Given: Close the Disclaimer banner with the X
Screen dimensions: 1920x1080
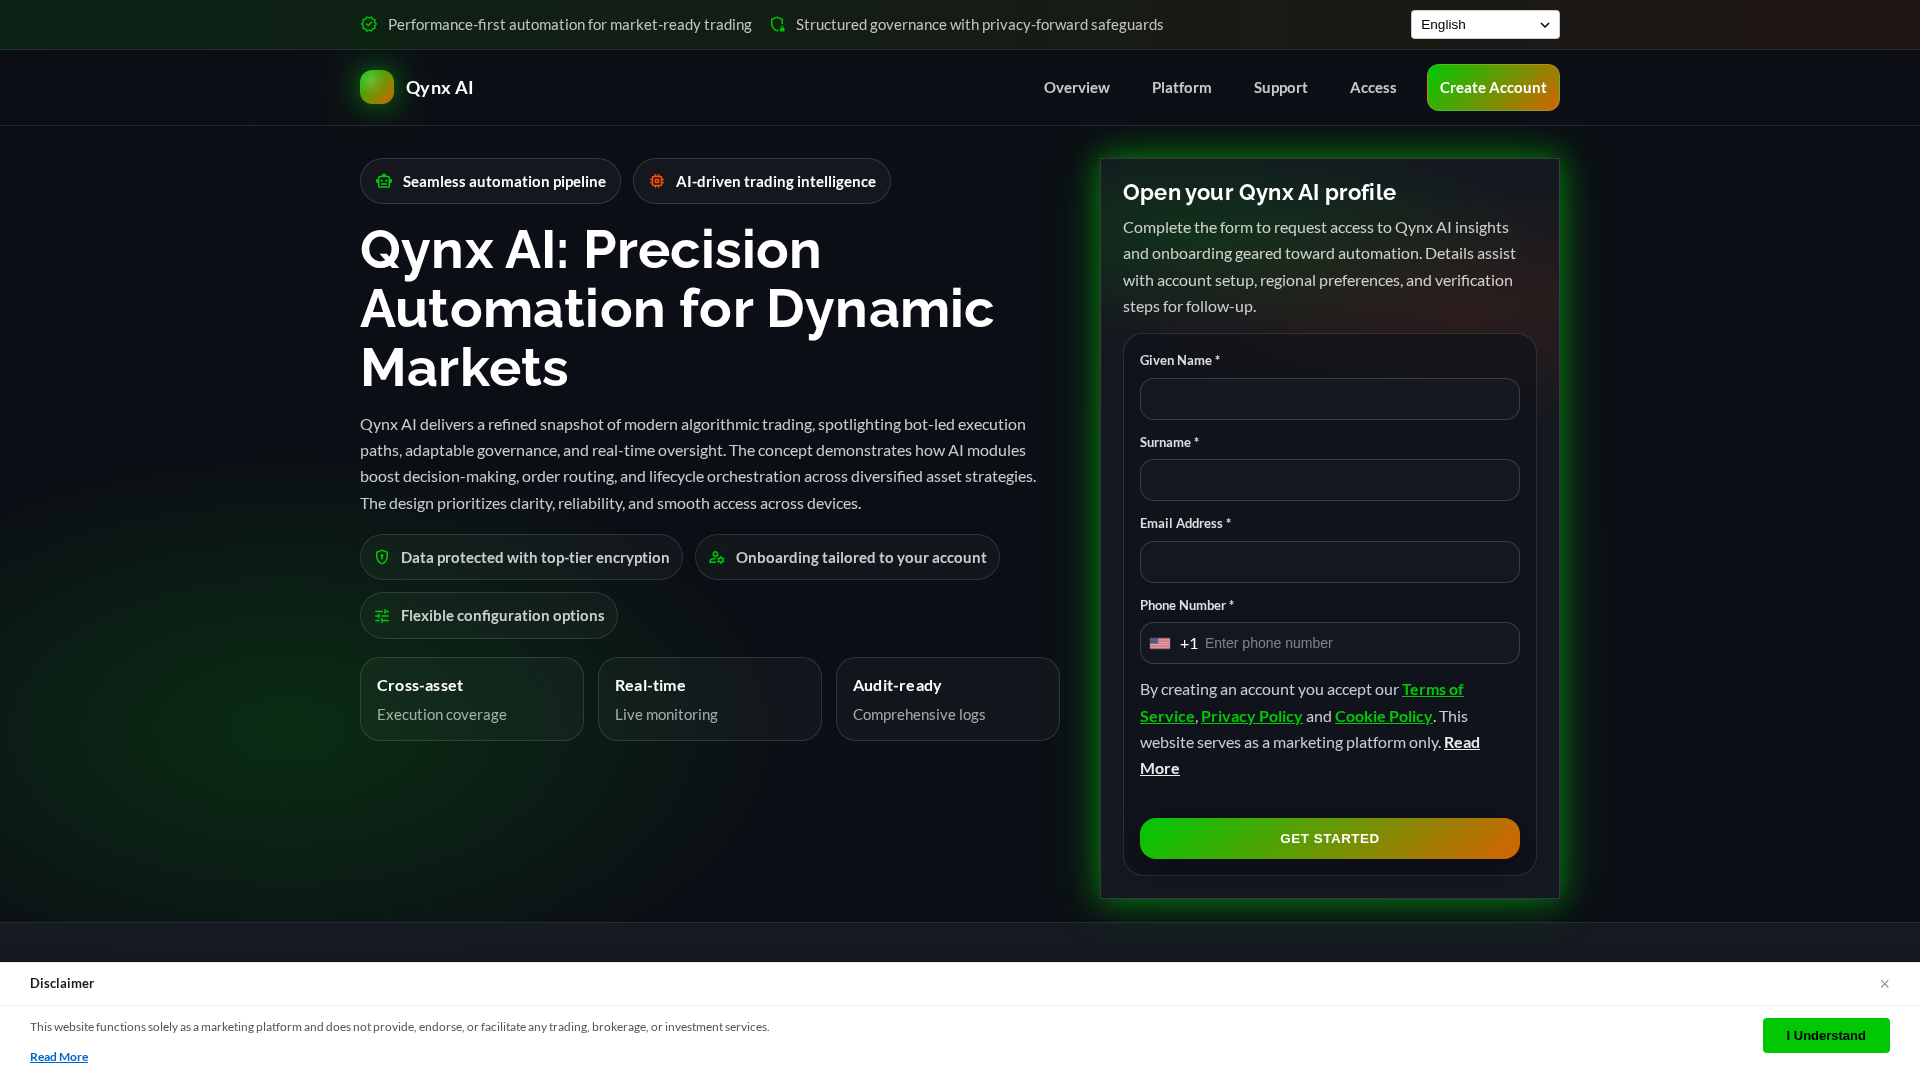Looking at the screenshot, I should [1884, 984].
